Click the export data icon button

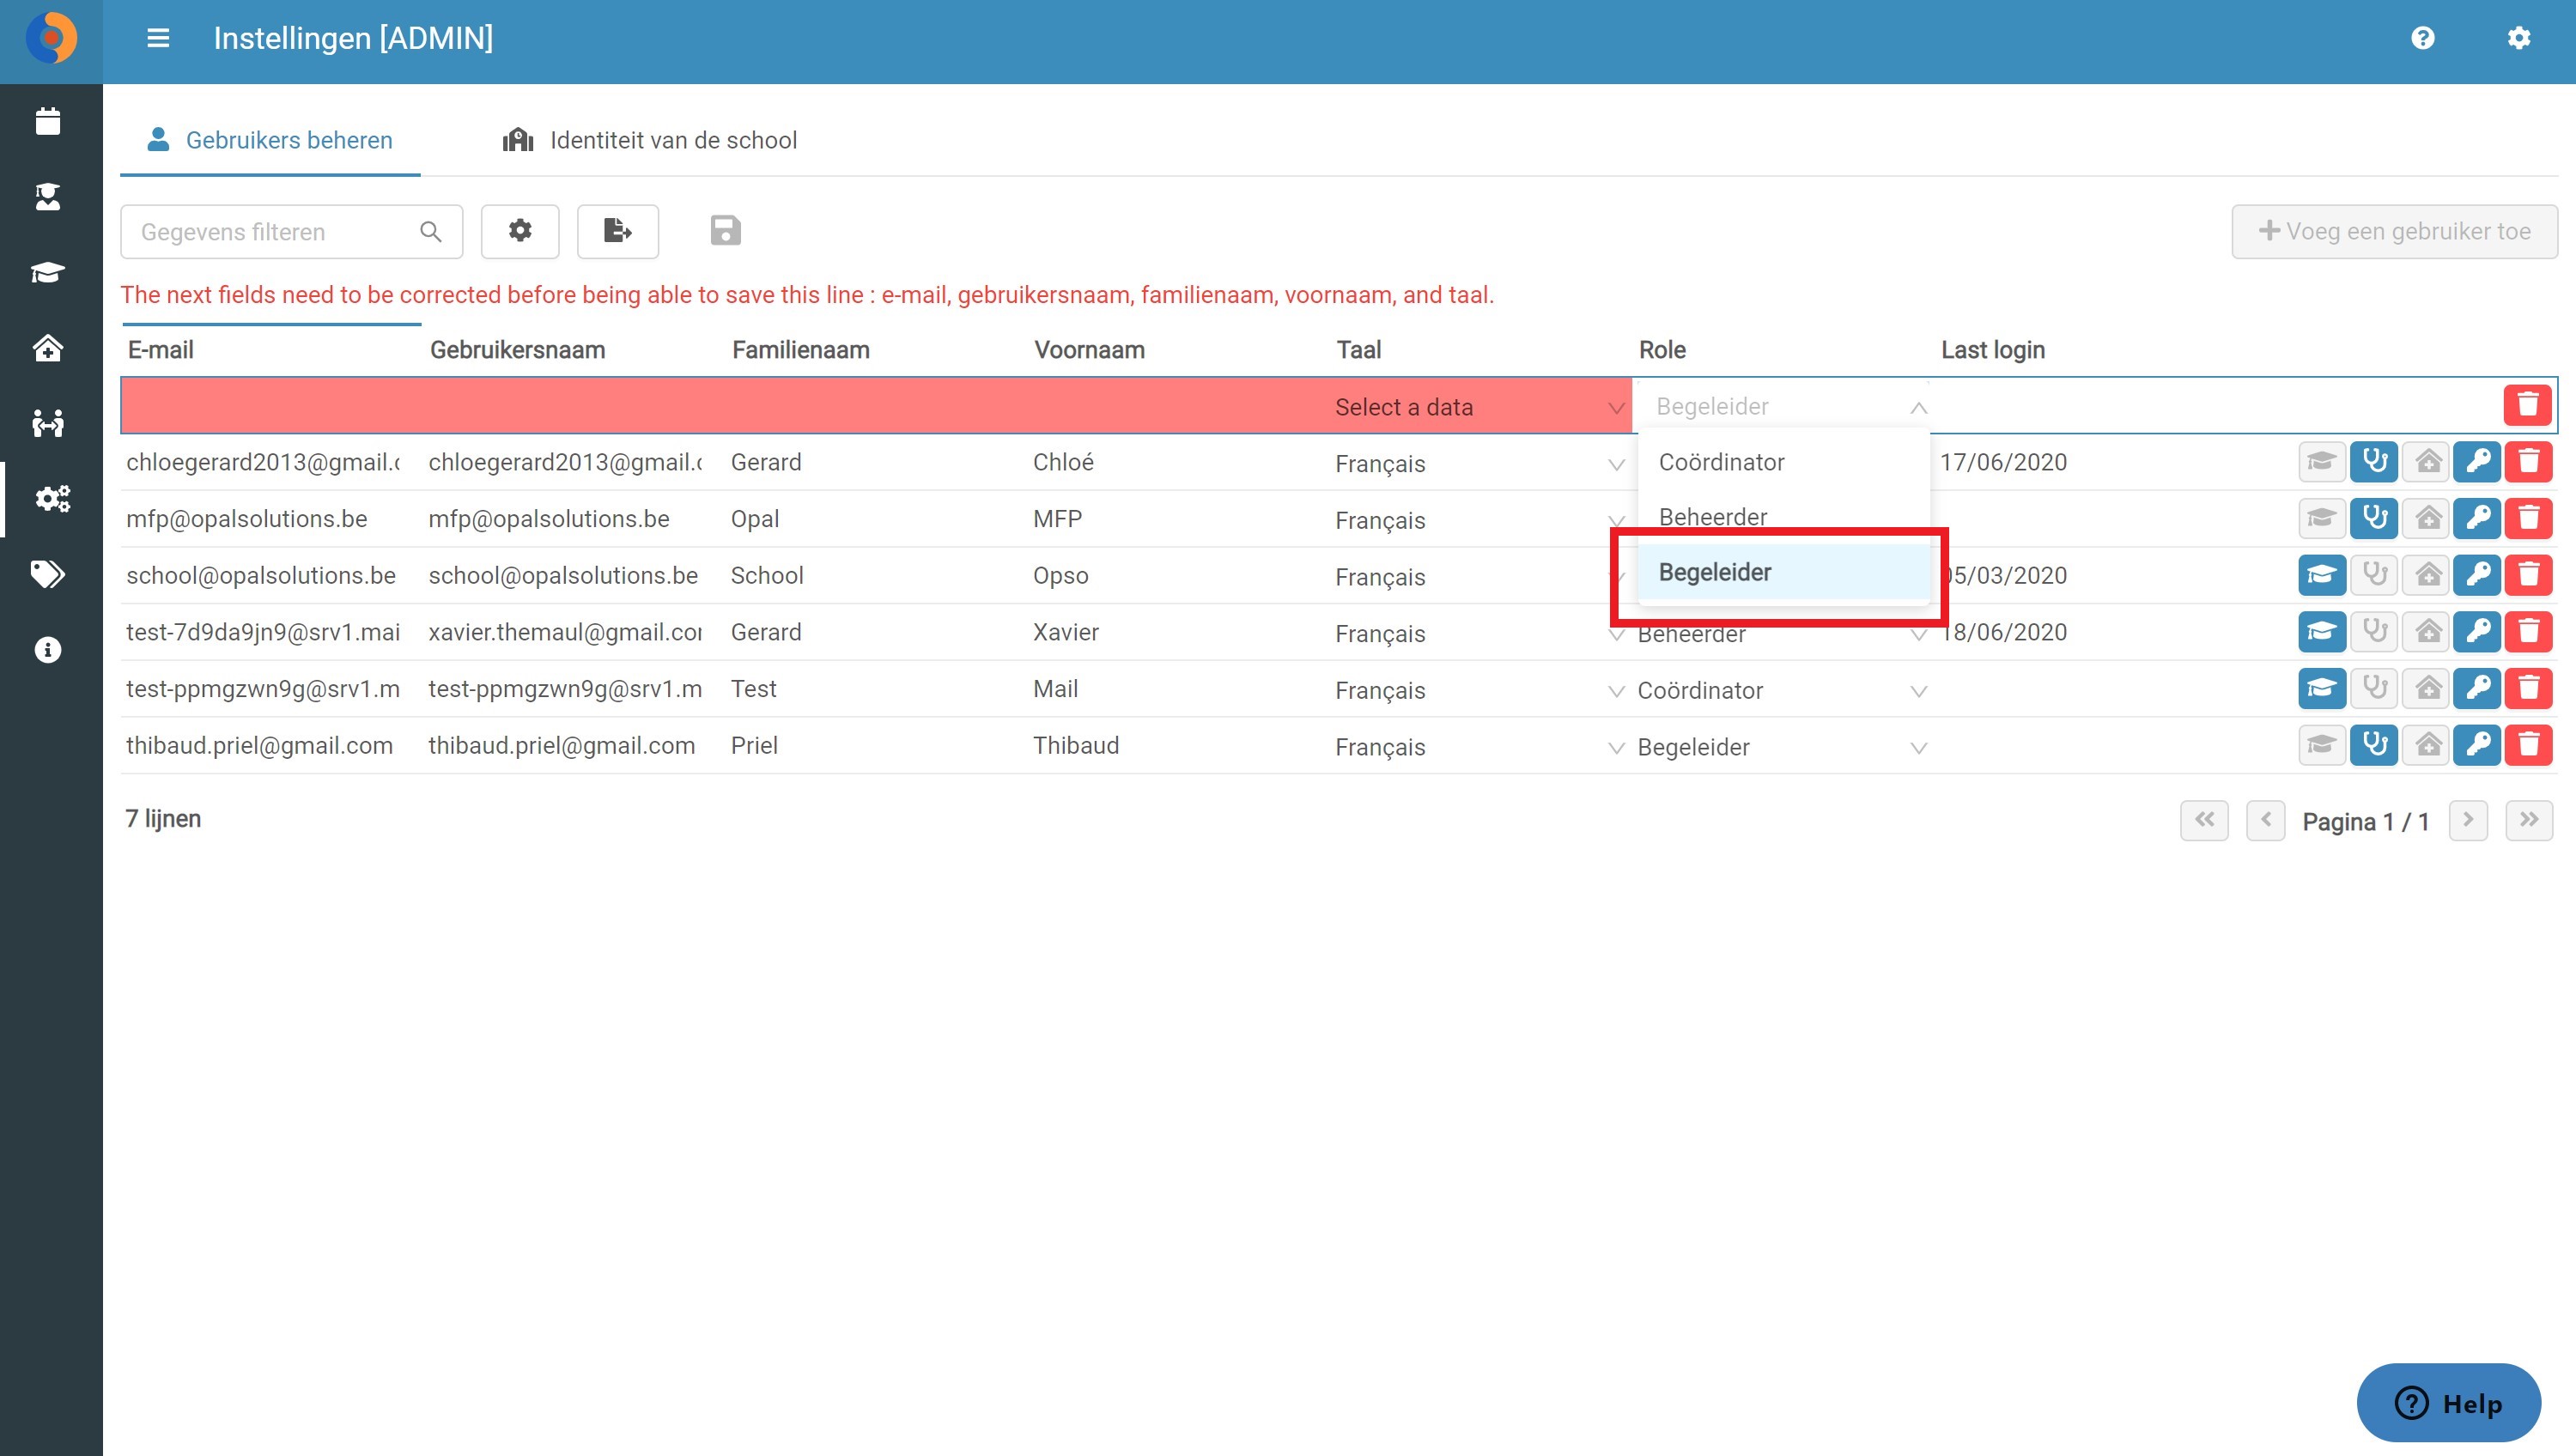(618, 232)
